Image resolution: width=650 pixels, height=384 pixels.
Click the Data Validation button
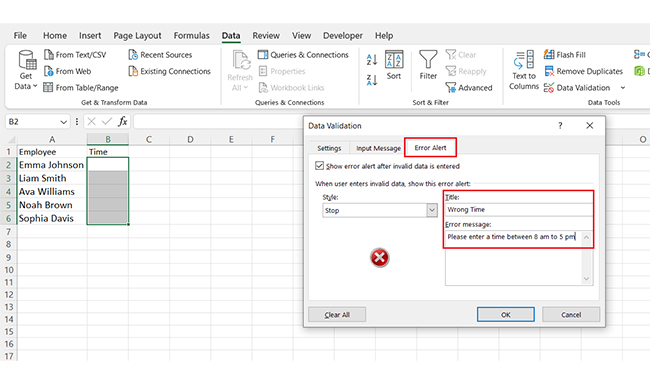(577, 87)
